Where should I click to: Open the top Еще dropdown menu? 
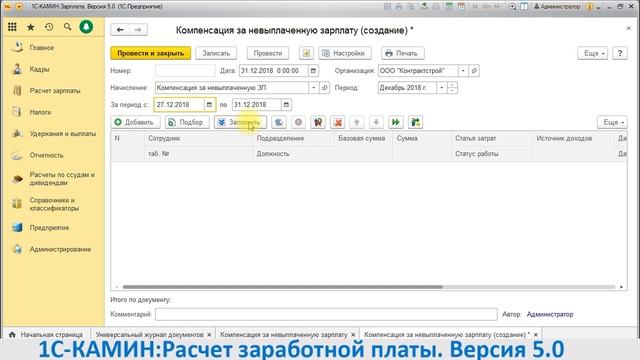593,53
